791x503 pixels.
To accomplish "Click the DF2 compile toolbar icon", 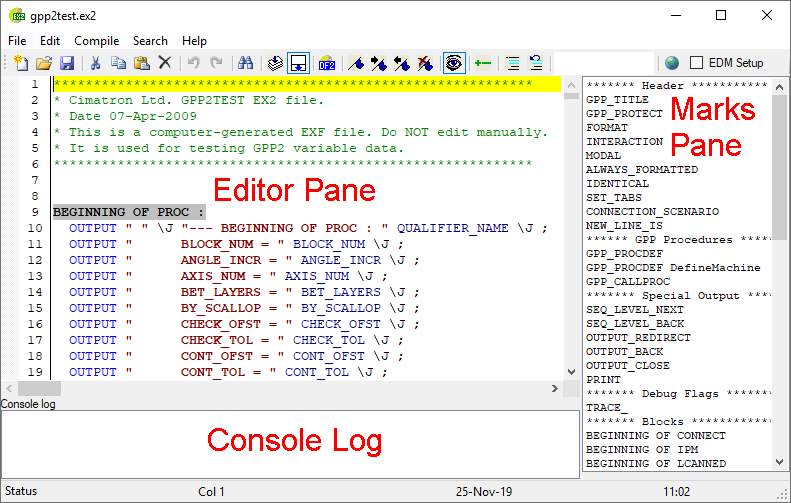I will pyautogui.click(x=327, y=63).
